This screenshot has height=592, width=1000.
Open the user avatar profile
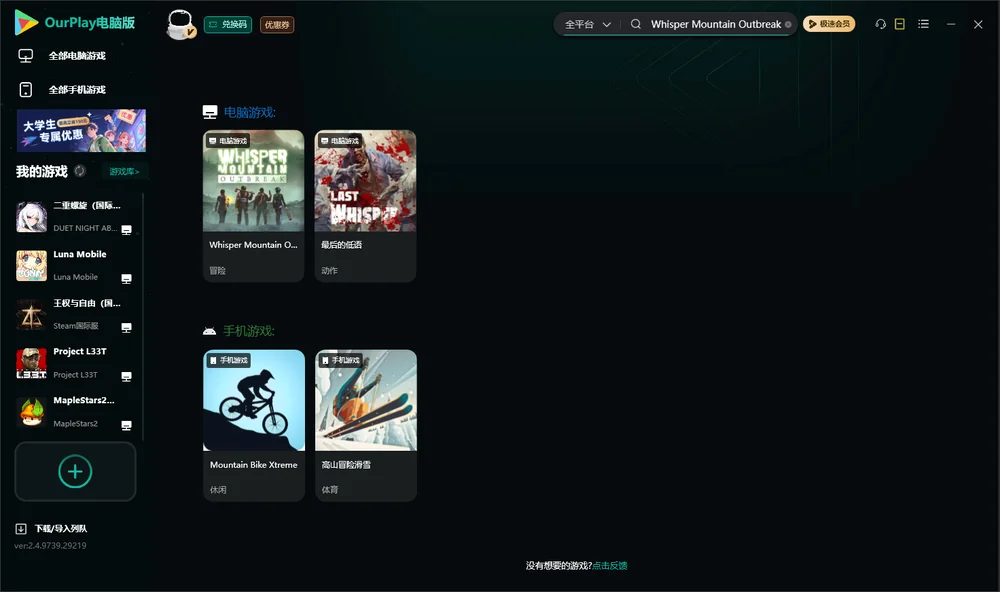point(180,24)
